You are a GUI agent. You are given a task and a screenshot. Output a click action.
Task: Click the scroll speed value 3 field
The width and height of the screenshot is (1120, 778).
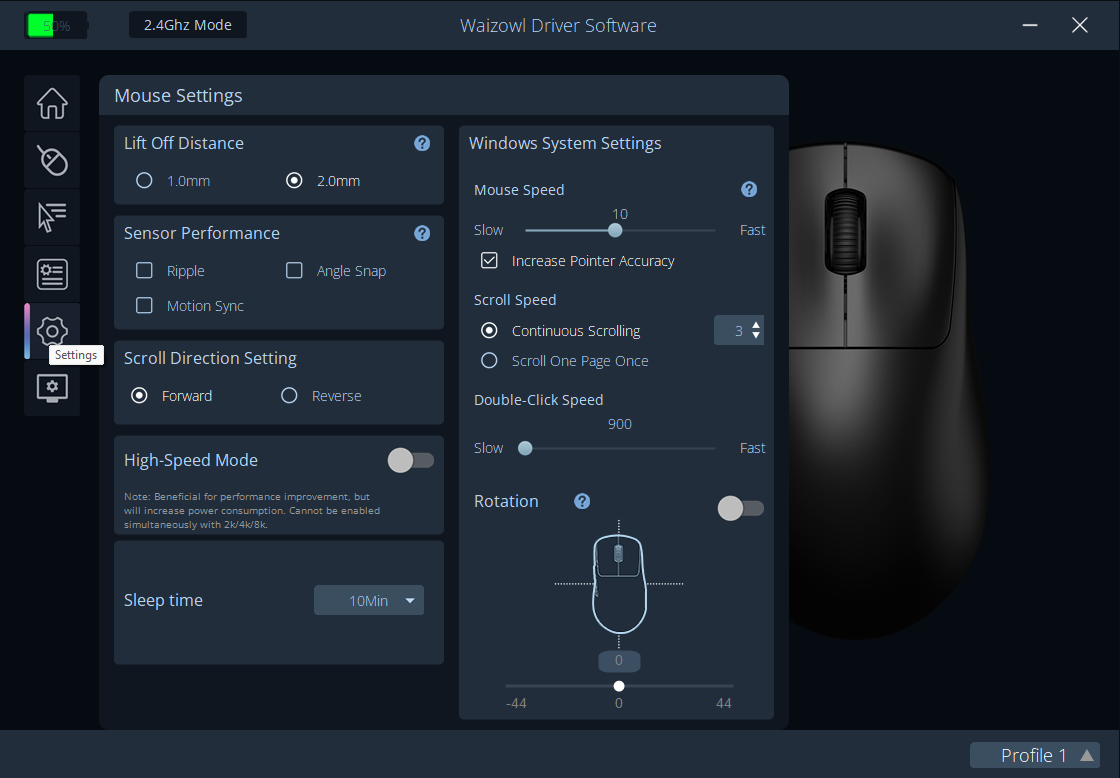tap(739, 331)
